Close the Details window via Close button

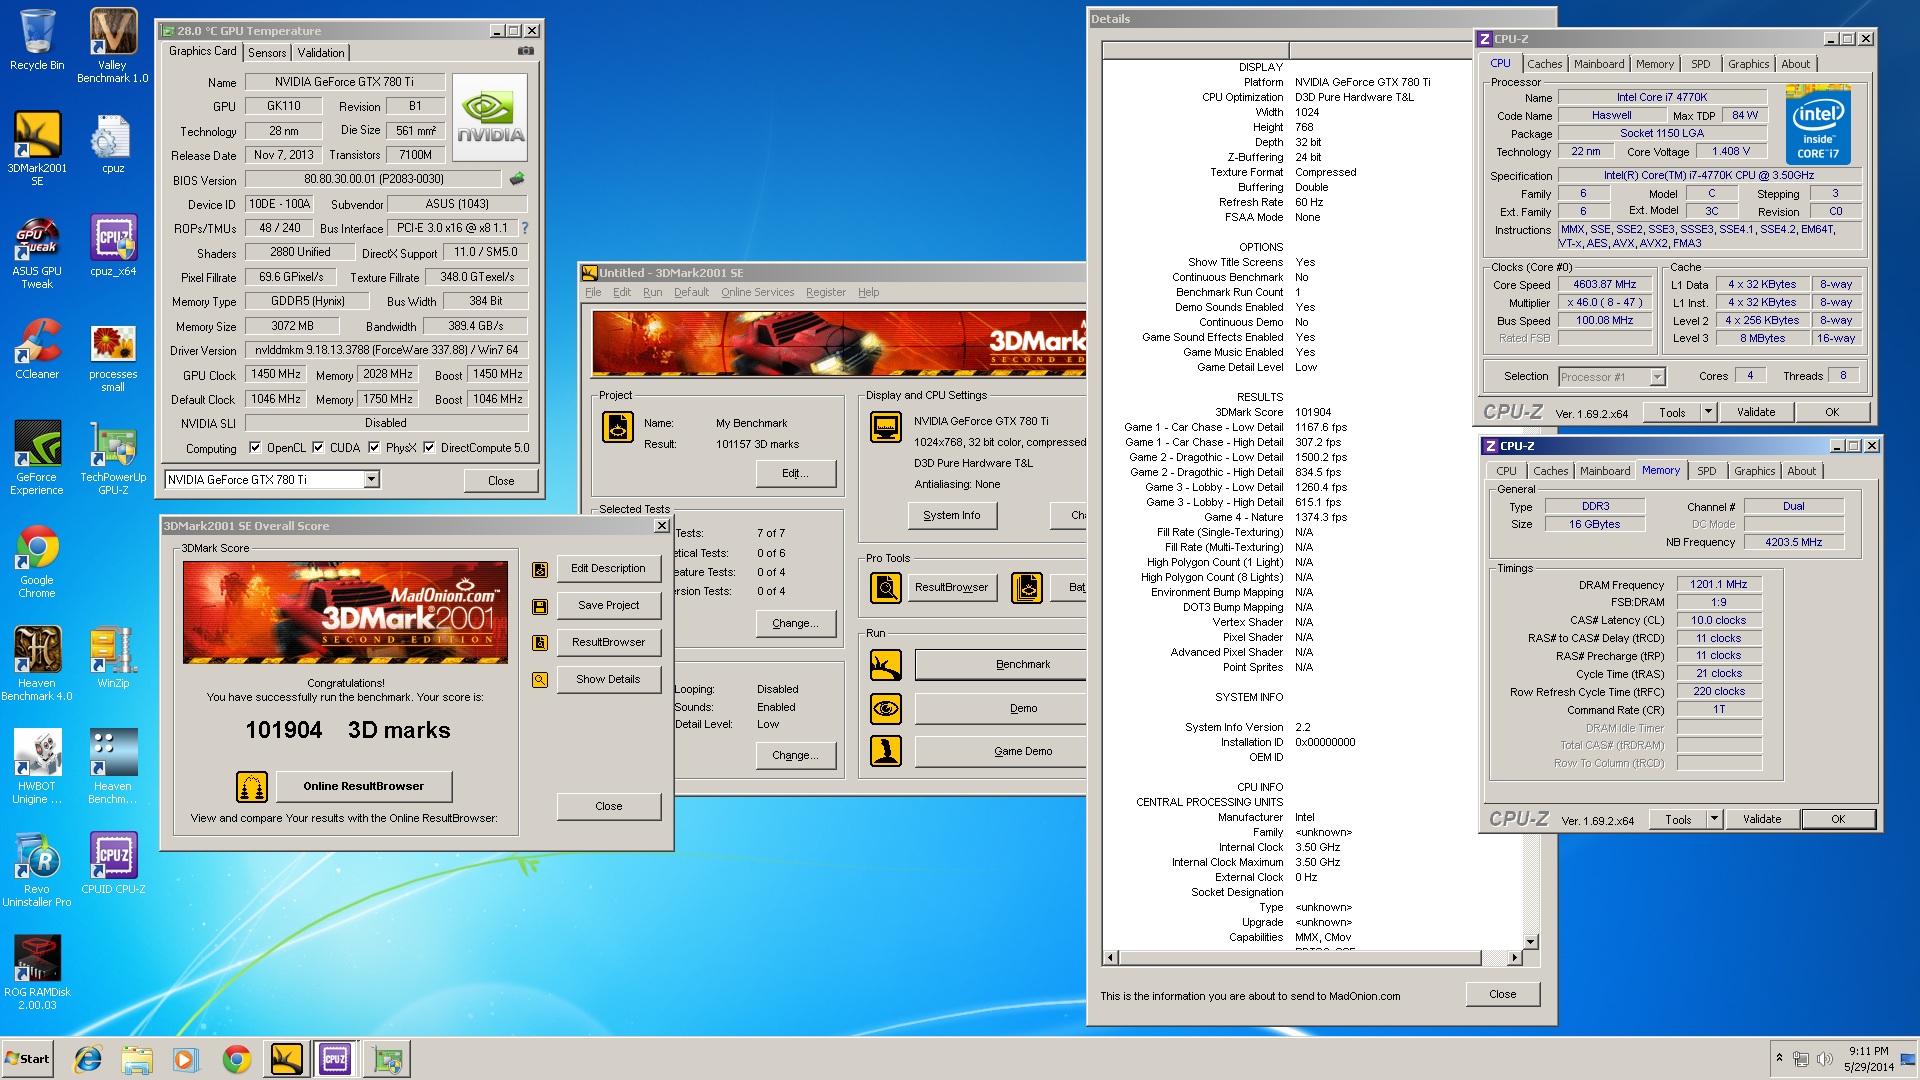[x=1502, y=995]
